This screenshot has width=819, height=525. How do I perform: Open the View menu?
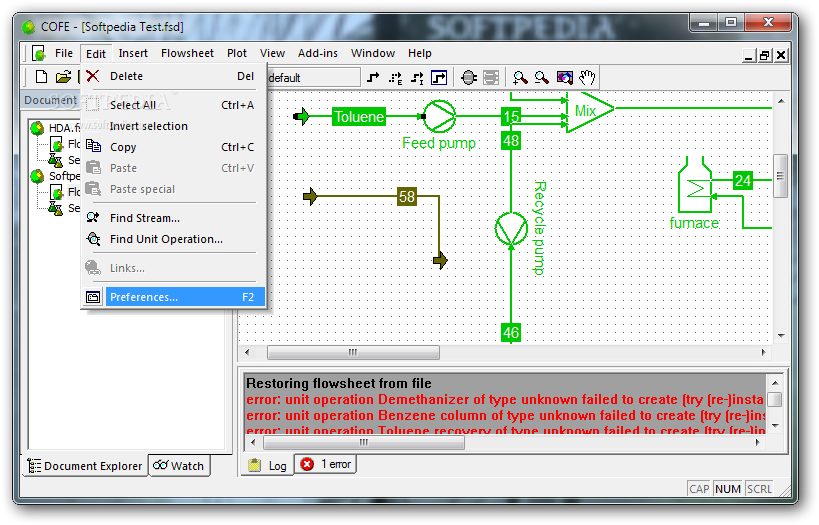pyautogui.click(x=272, y=53)
